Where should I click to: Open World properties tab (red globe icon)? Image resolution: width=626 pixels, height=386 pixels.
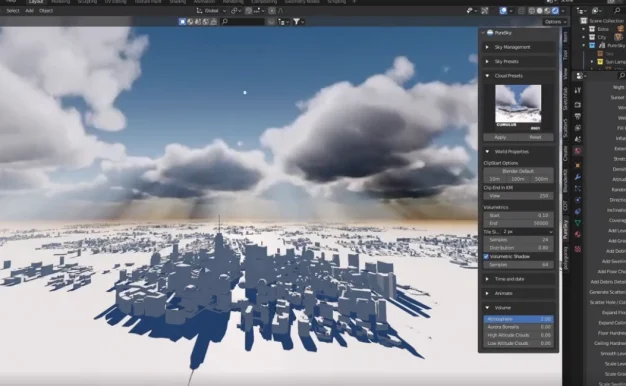(578, 151)
